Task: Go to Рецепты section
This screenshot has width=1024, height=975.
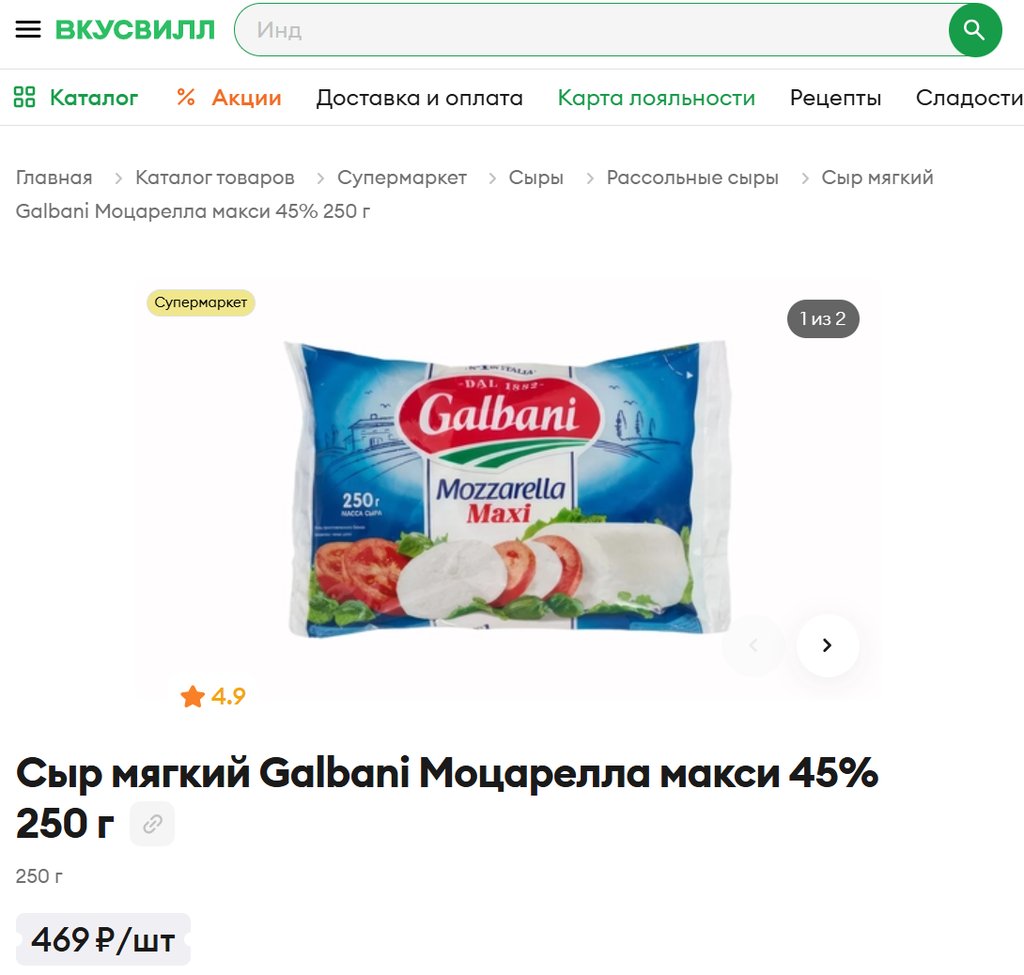Action: pyautogui.click(x=835, y=97)
